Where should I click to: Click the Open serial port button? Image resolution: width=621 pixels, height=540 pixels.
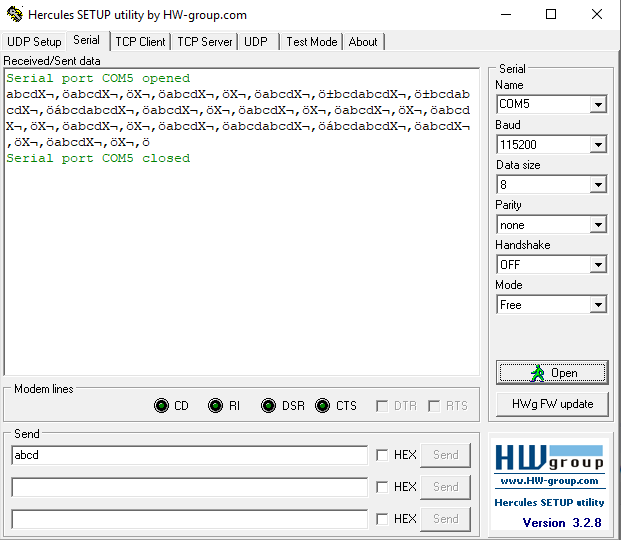pos(552,373)
